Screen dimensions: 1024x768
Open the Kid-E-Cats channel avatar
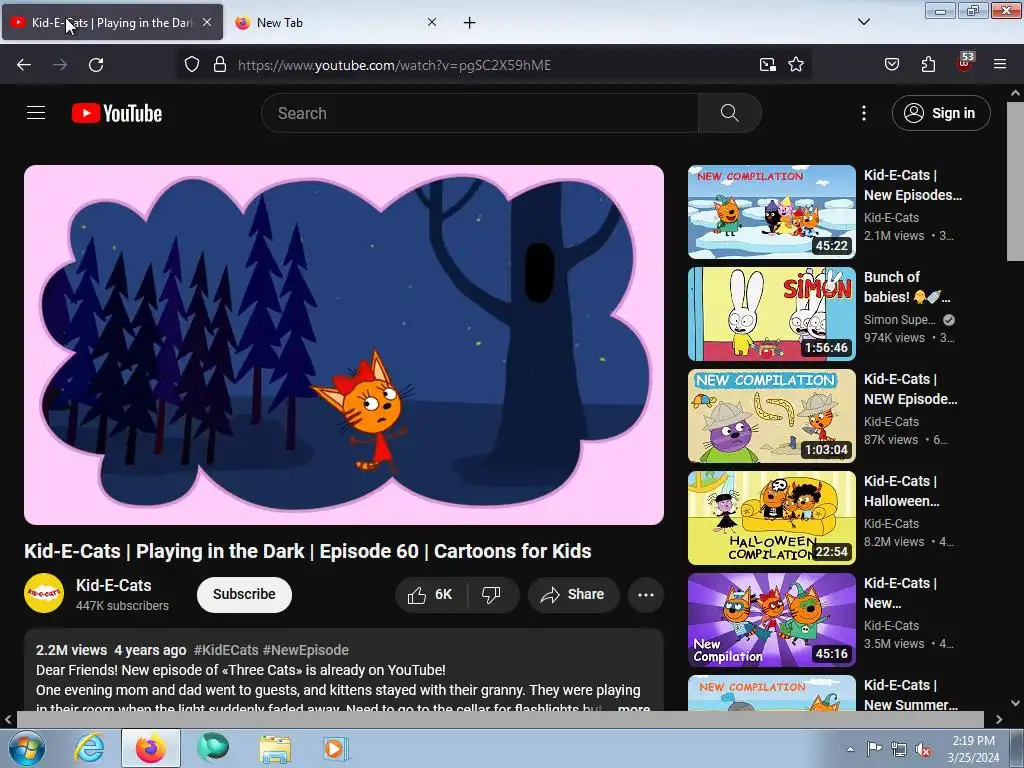pos(44,593)
